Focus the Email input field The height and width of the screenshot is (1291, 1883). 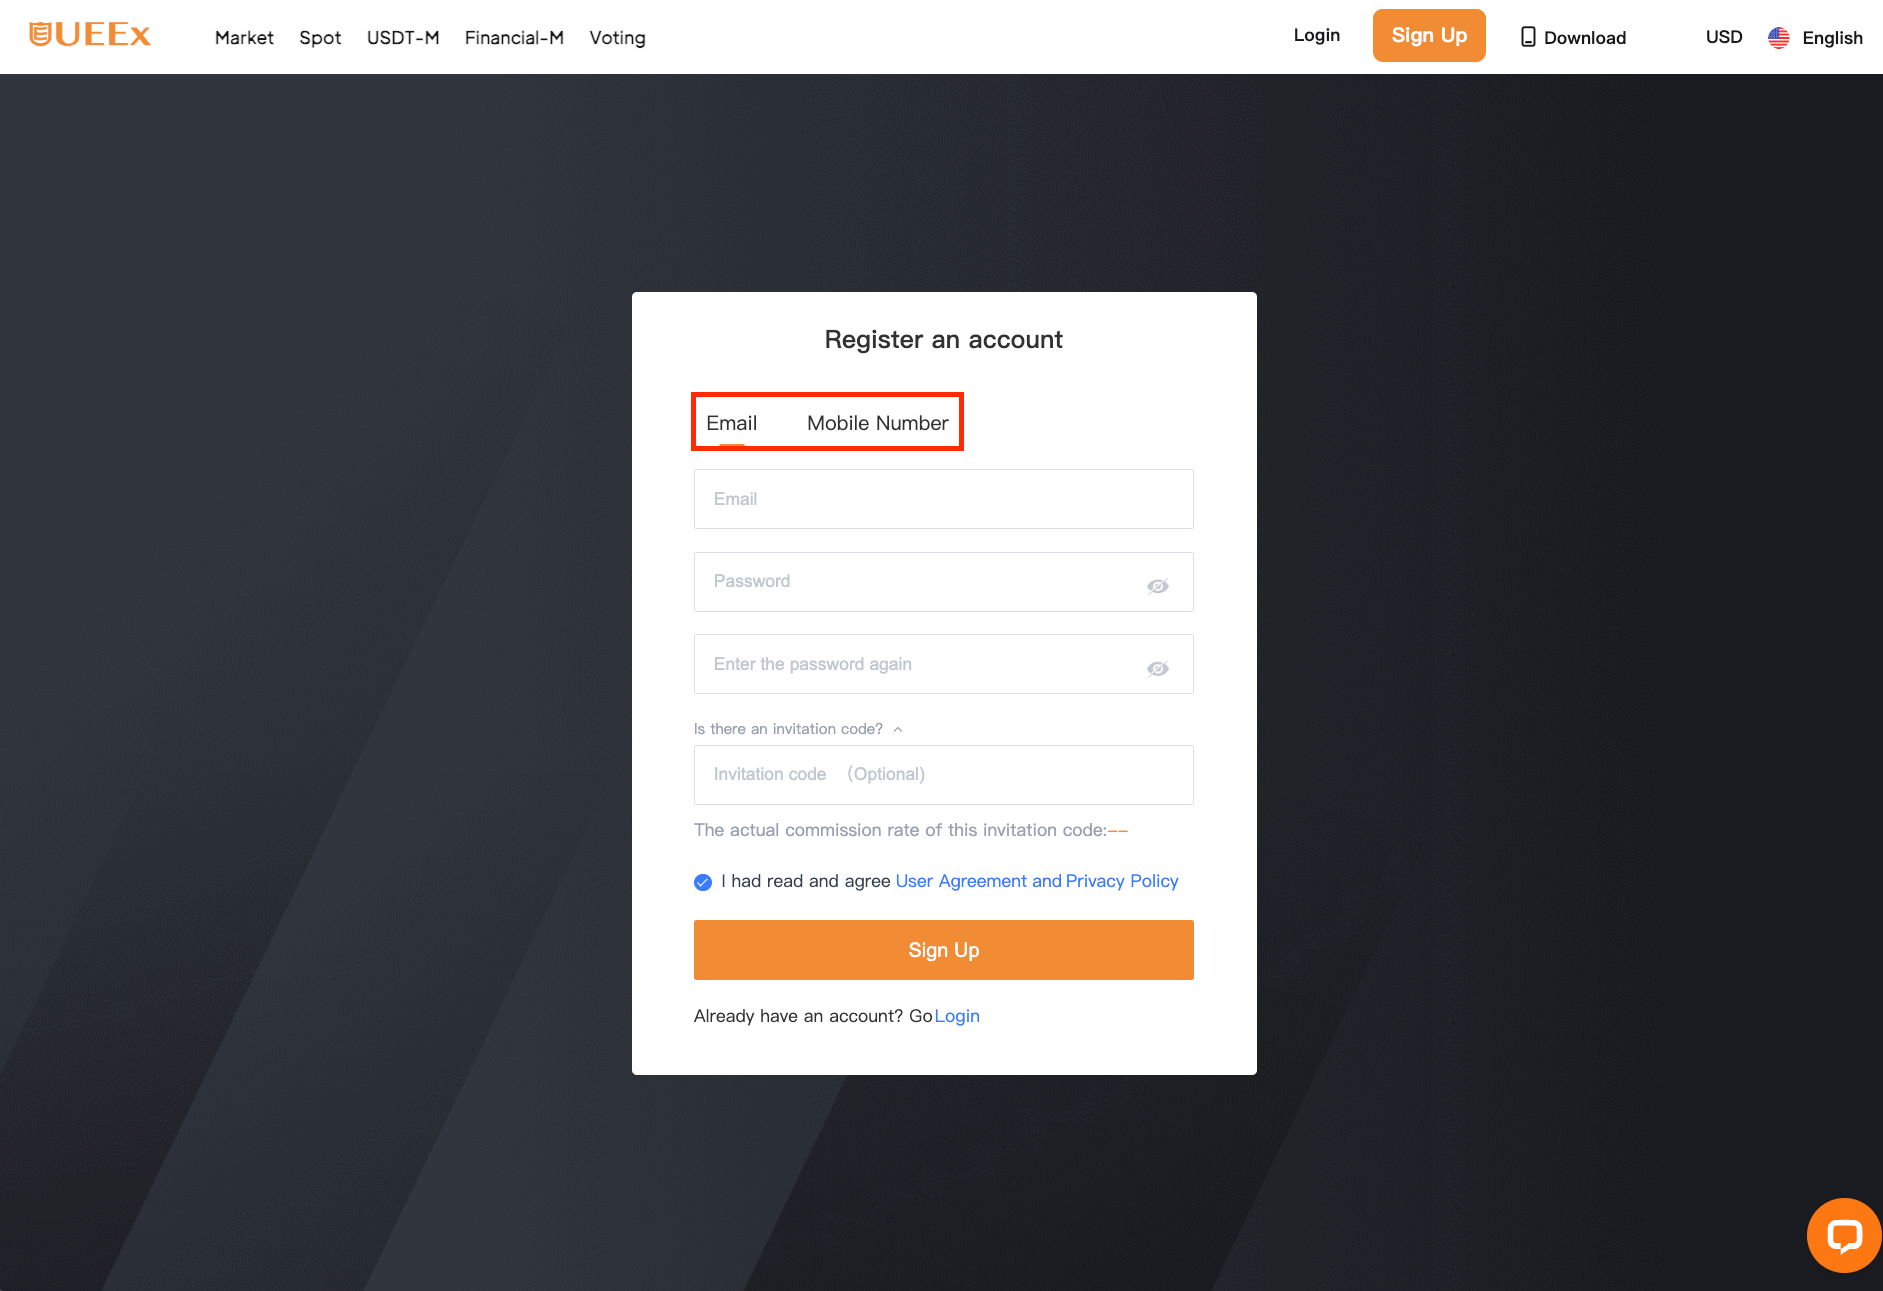pos(944,499)
